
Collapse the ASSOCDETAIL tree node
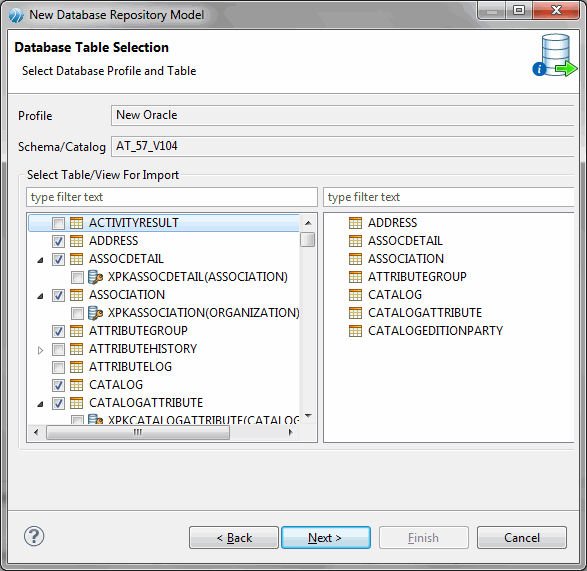(x=40, y=260)
